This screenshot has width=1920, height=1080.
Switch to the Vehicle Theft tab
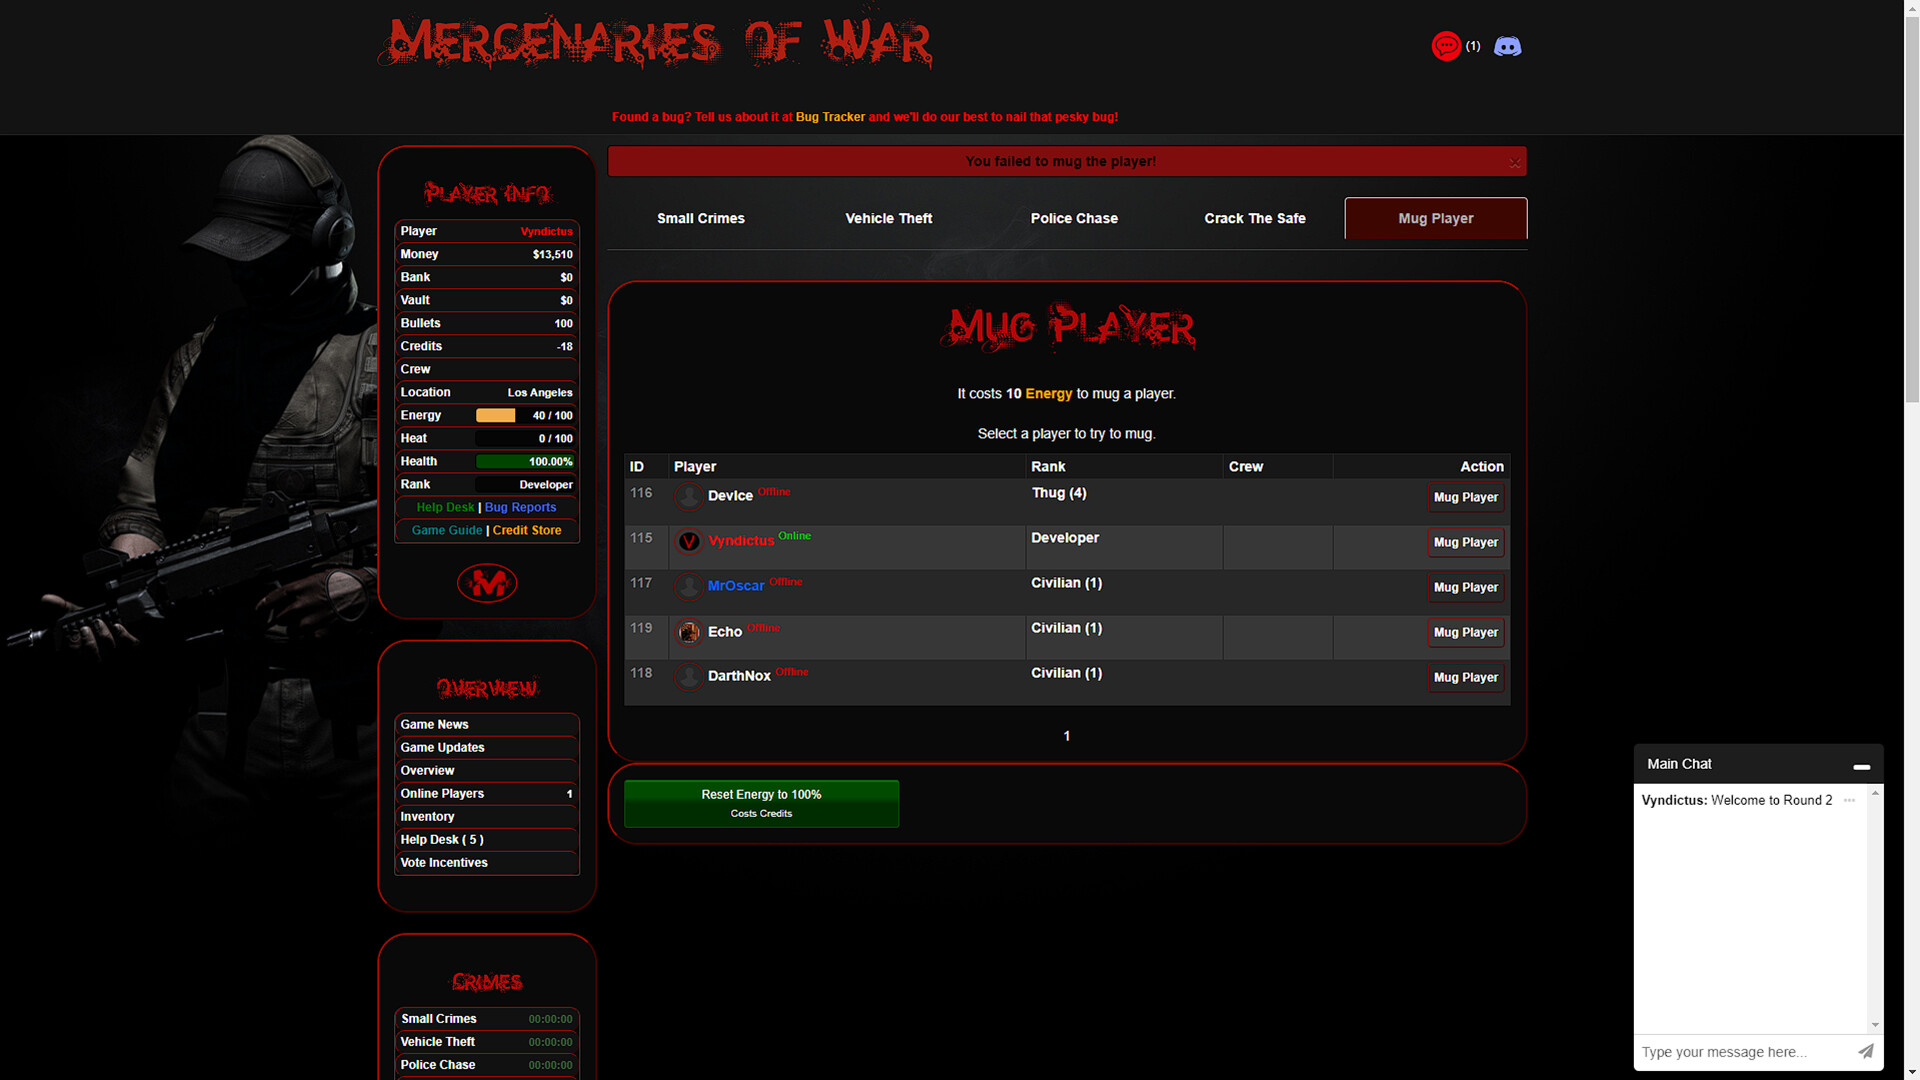point(888,218)
